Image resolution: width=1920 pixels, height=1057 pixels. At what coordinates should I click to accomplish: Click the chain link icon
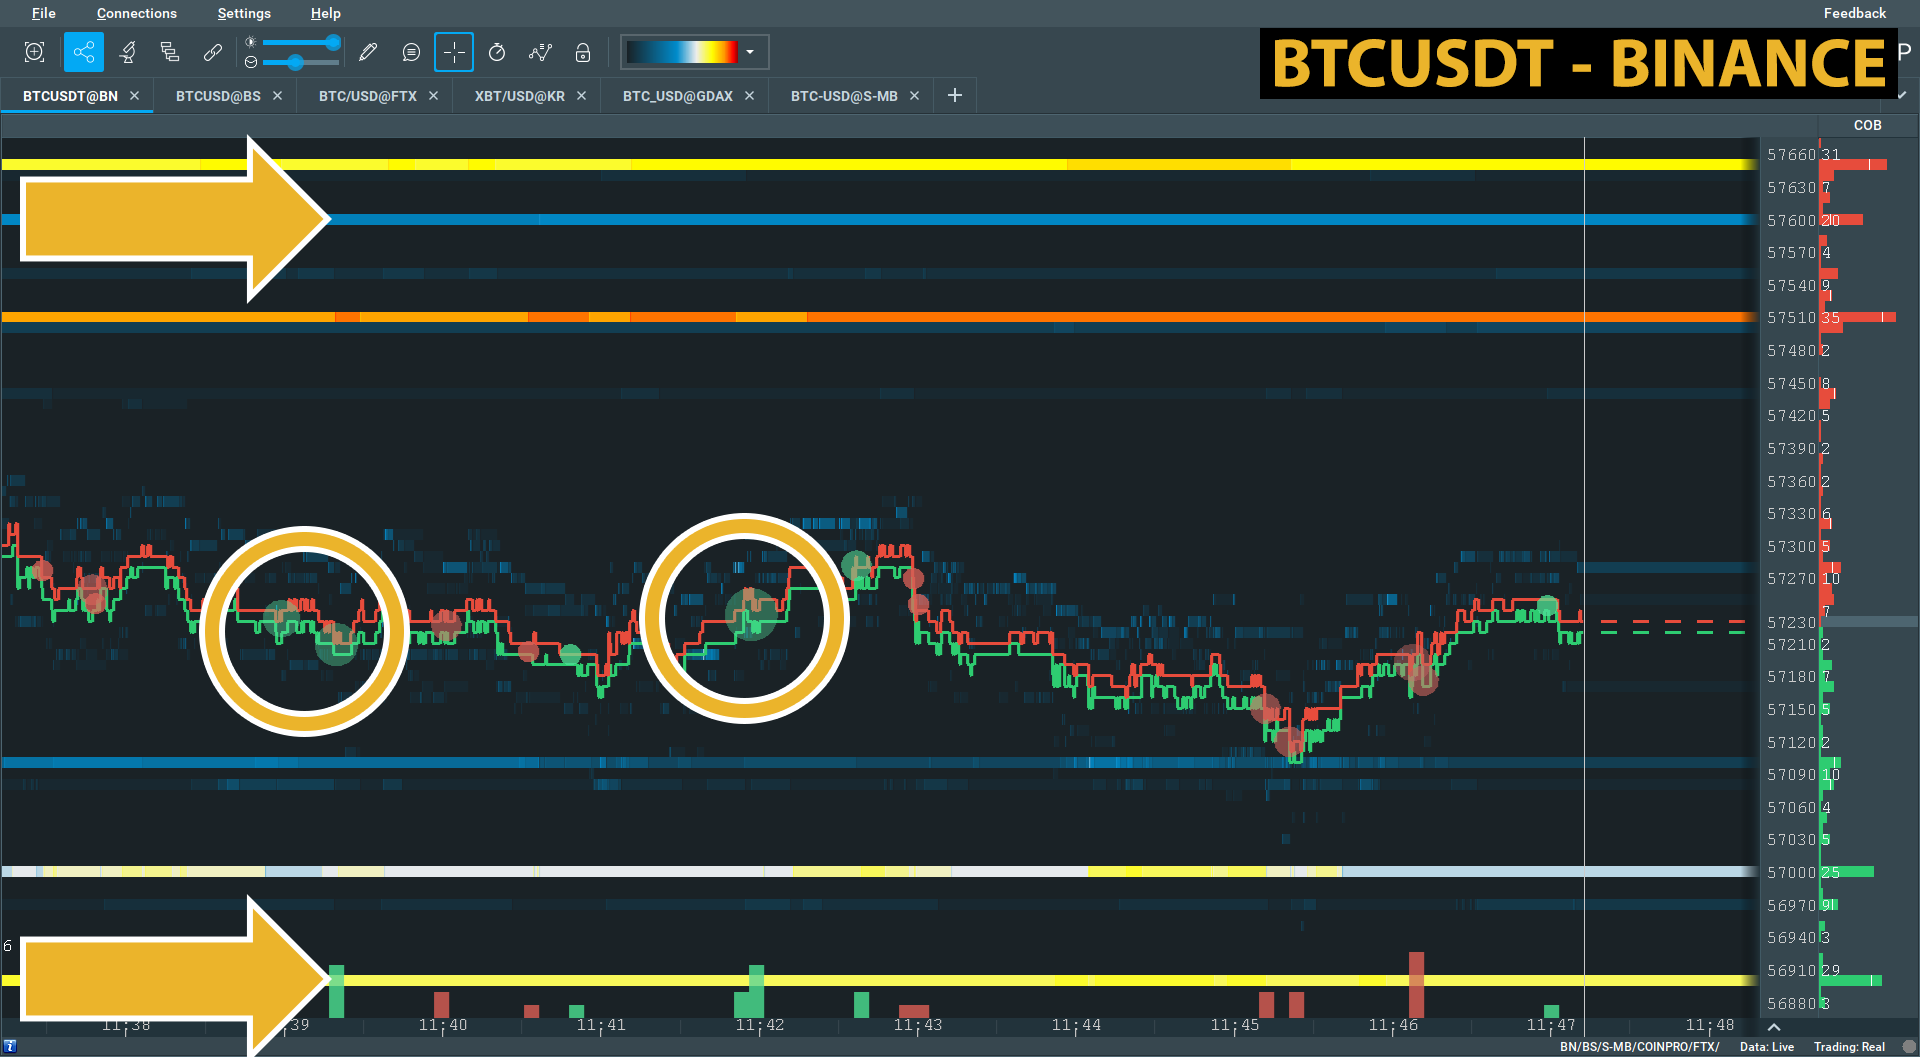coord(212,52)
